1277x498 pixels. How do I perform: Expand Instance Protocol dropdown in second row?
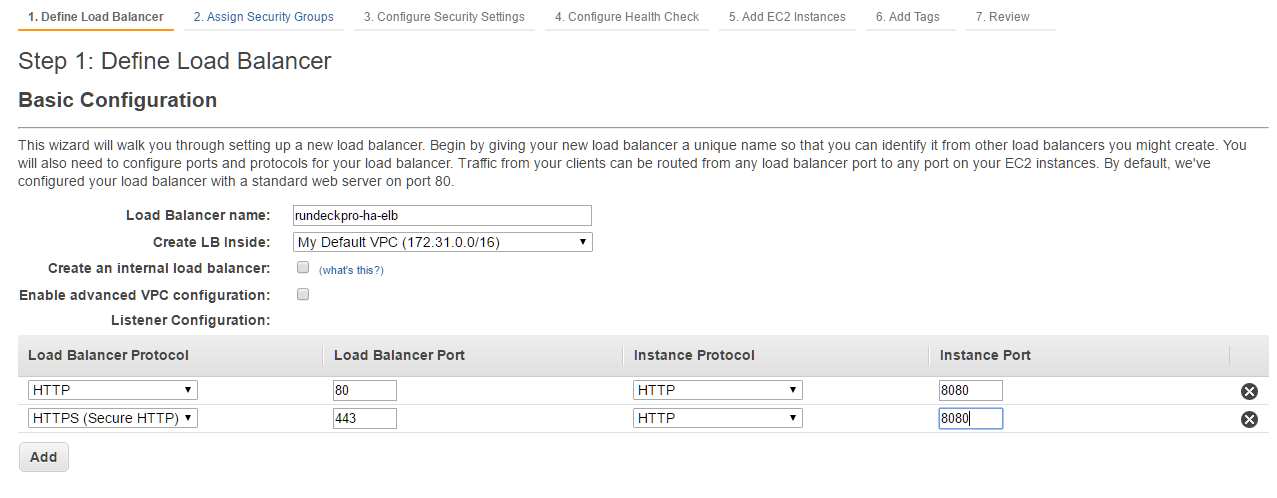[x=718, y=418]
